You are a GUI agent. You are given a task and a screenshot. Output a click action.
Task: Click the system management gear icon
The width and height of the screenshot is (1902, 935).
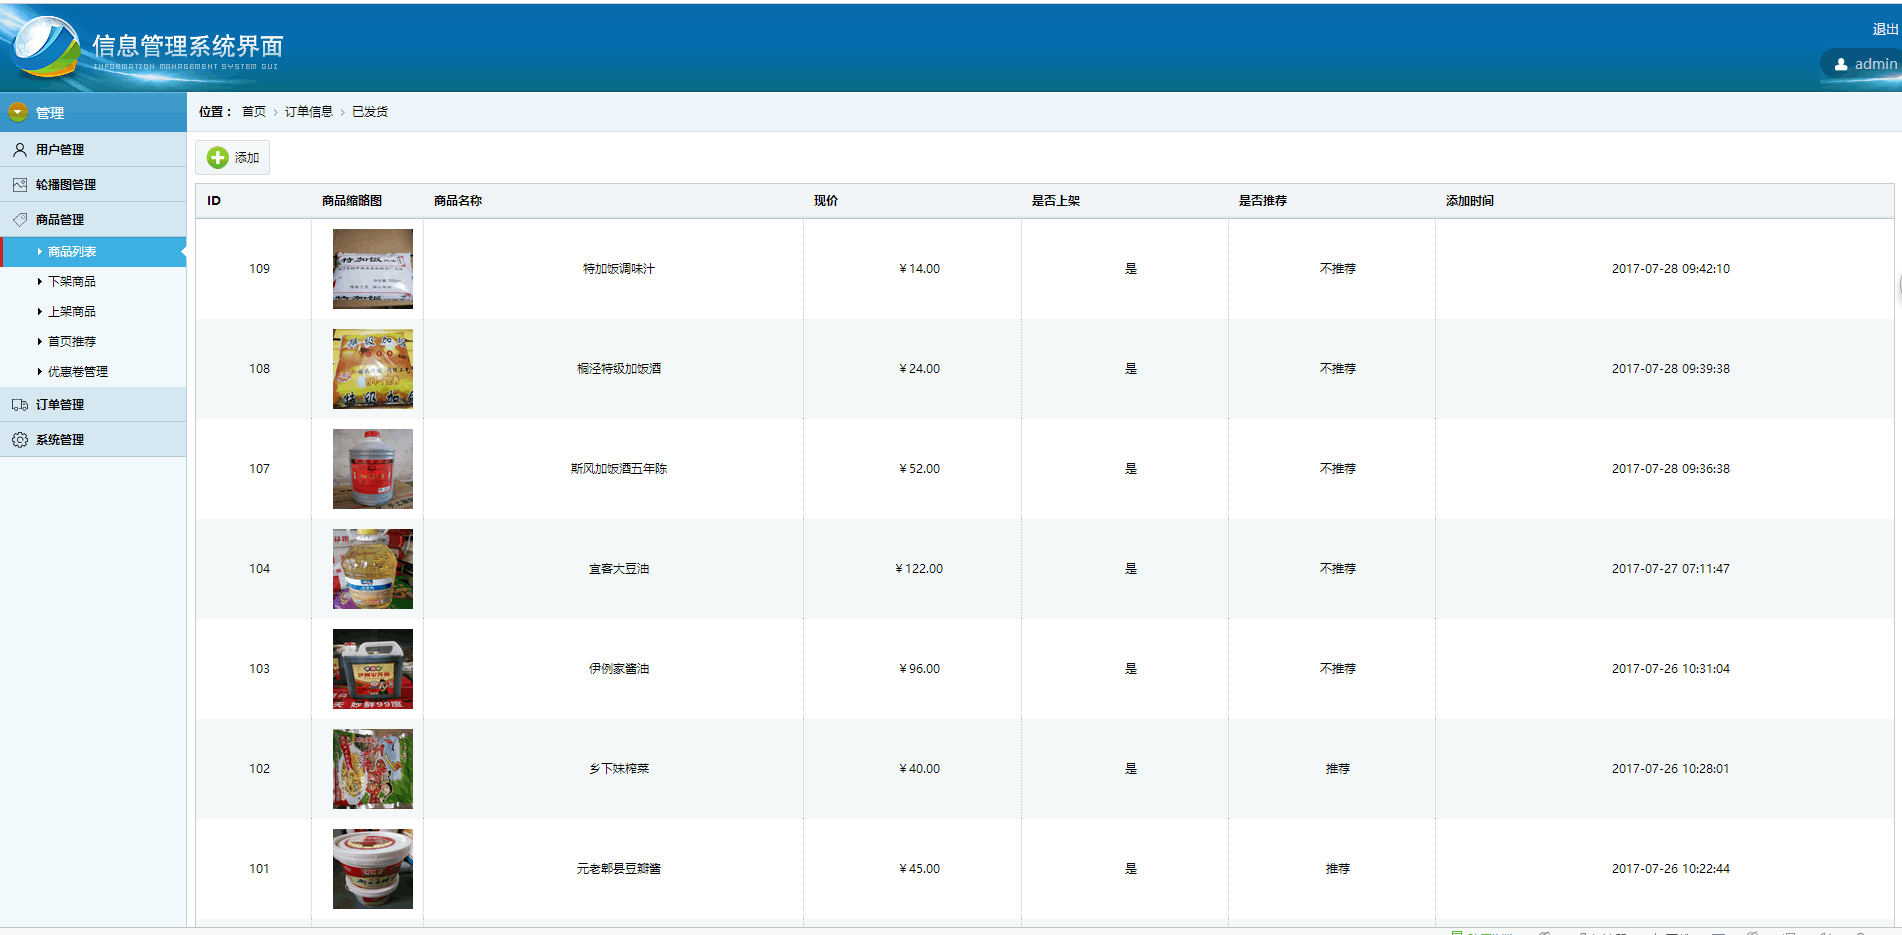click(19, 440)
